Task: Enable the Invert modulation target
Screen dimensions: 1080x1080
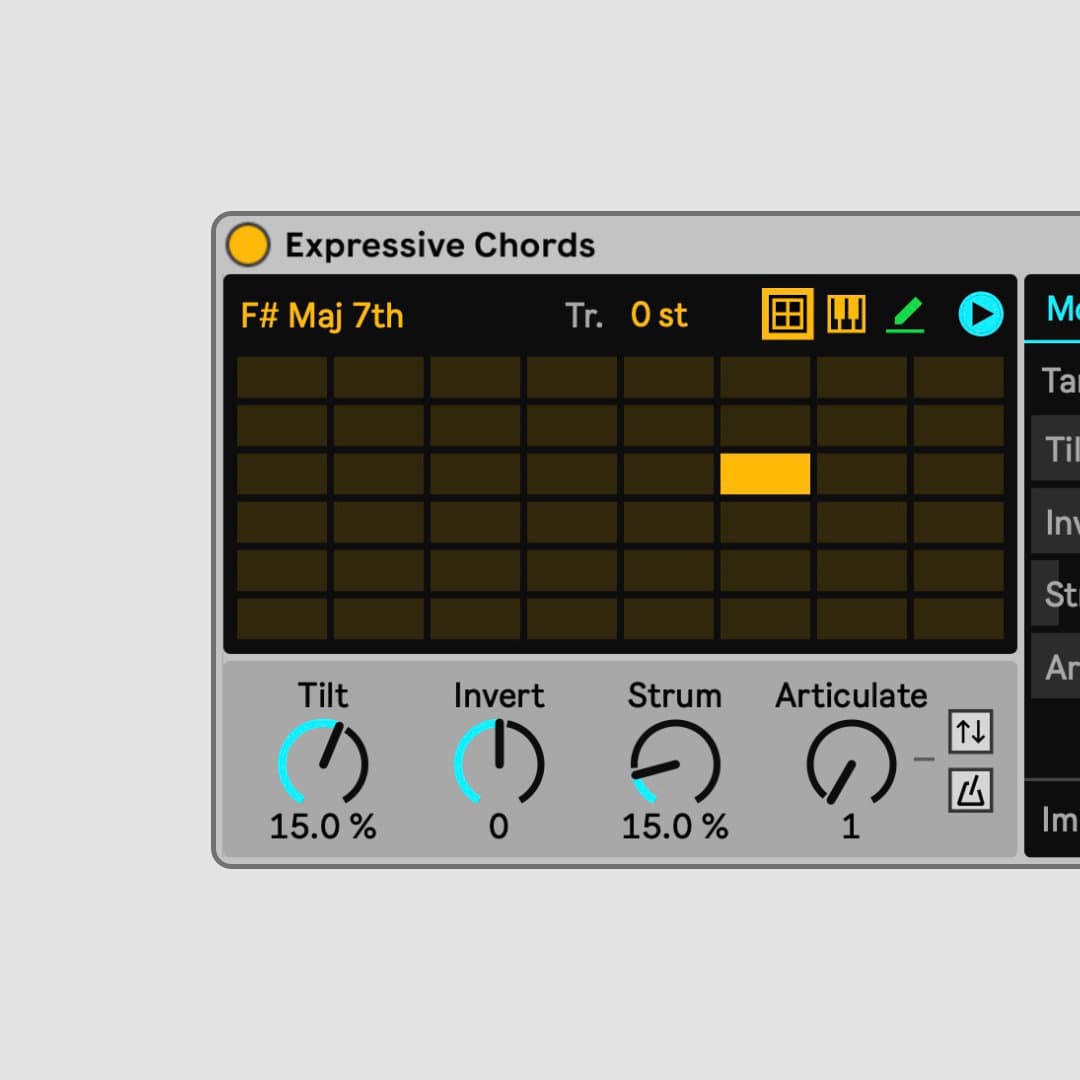Action: (1058, 522)
